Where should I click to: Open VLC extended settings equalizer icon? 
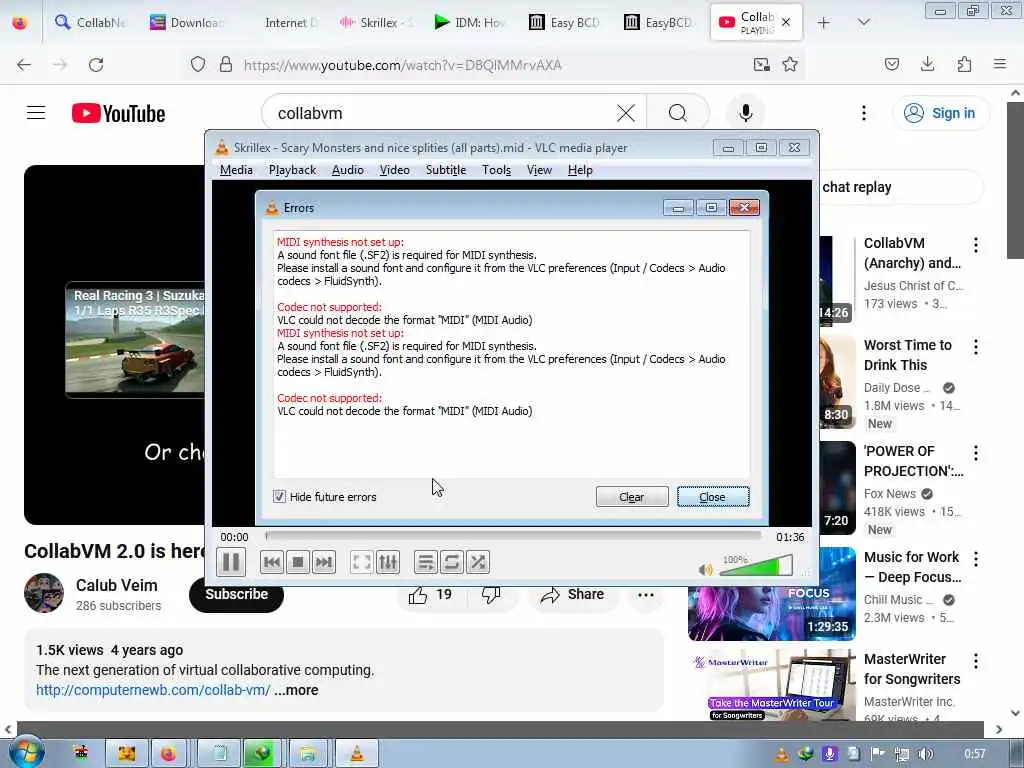387,562
